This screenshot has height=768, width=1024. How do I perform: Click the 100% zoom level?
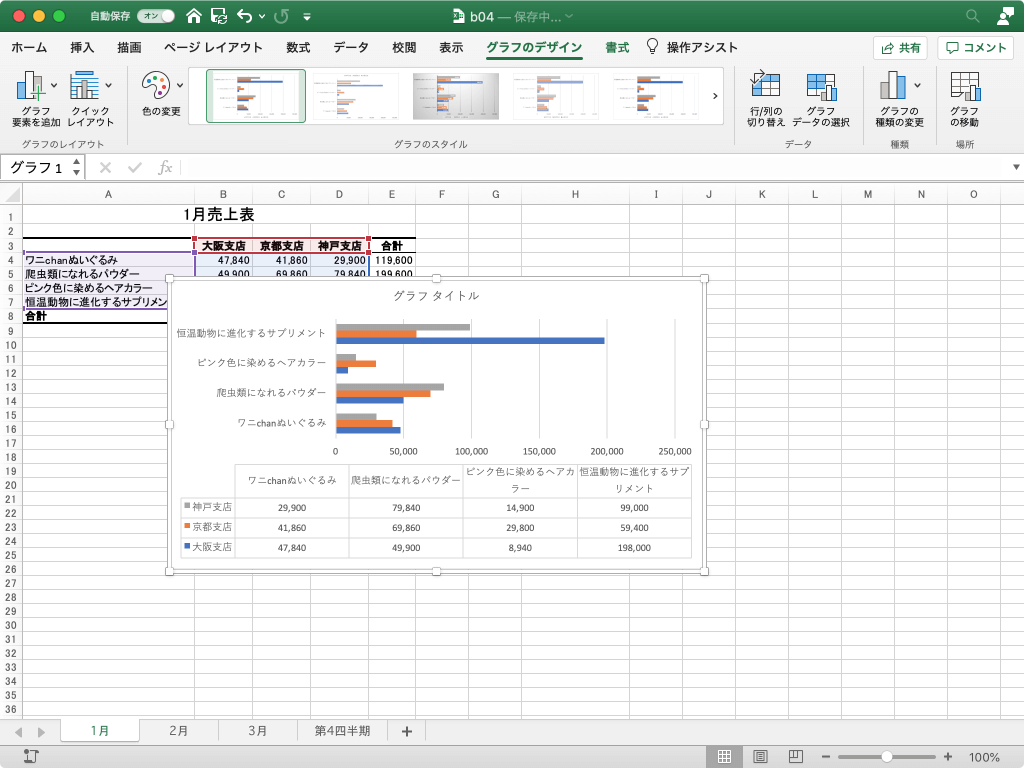pos(984,757)
